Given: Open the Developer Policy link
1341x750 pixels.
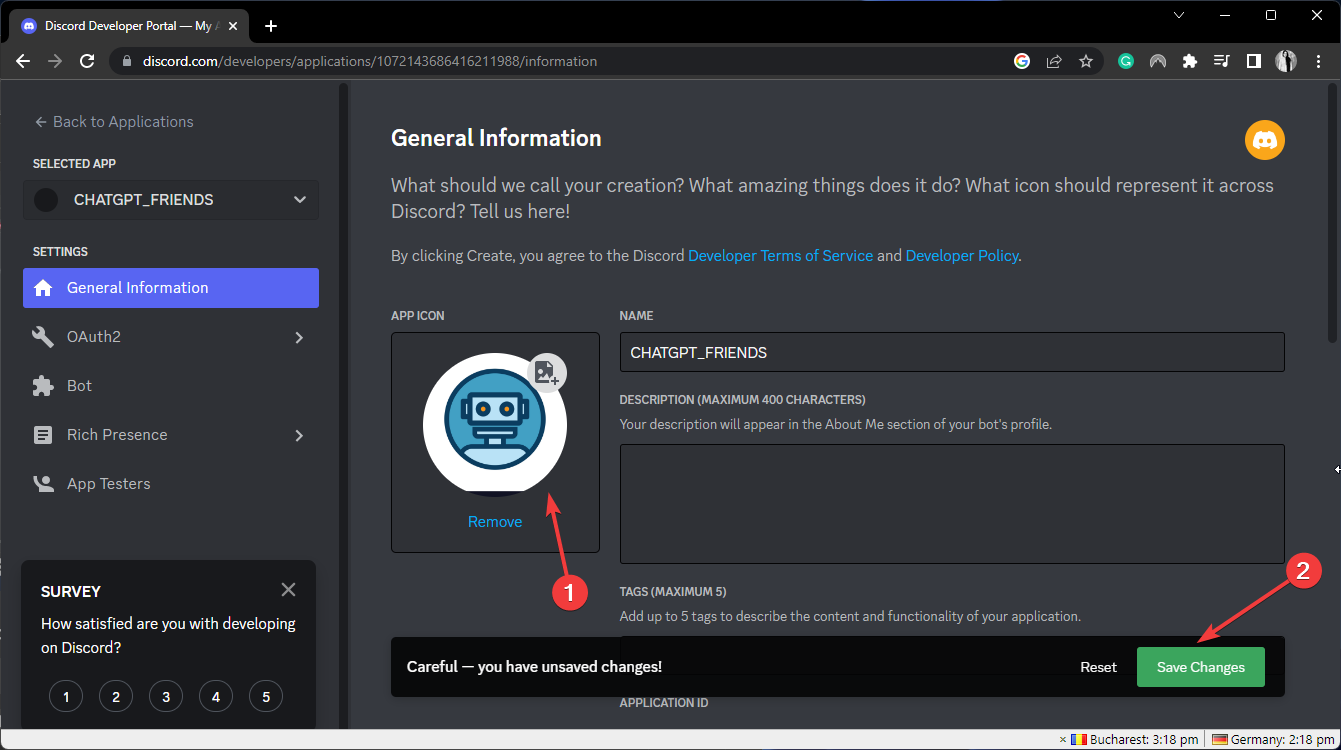Looking at the screenshot, I should coord(962,256).
